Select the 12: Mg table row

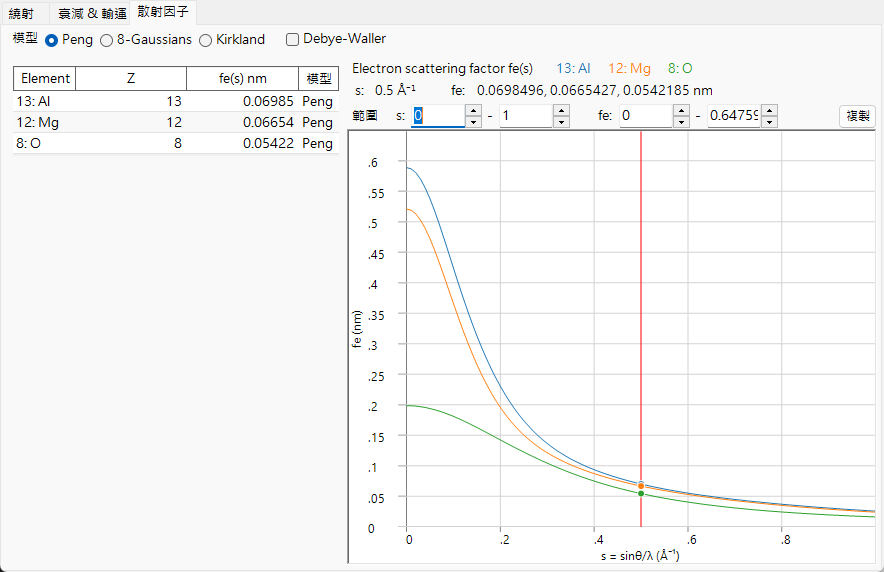[175, 122]
